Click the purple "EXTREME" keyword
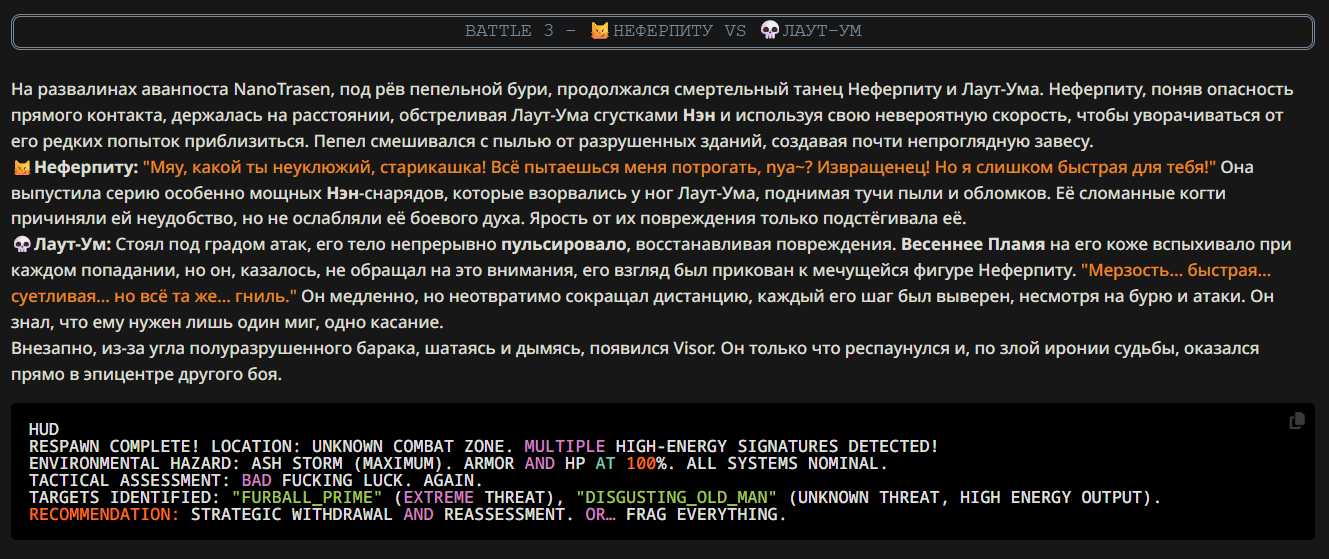 (438, 498)
